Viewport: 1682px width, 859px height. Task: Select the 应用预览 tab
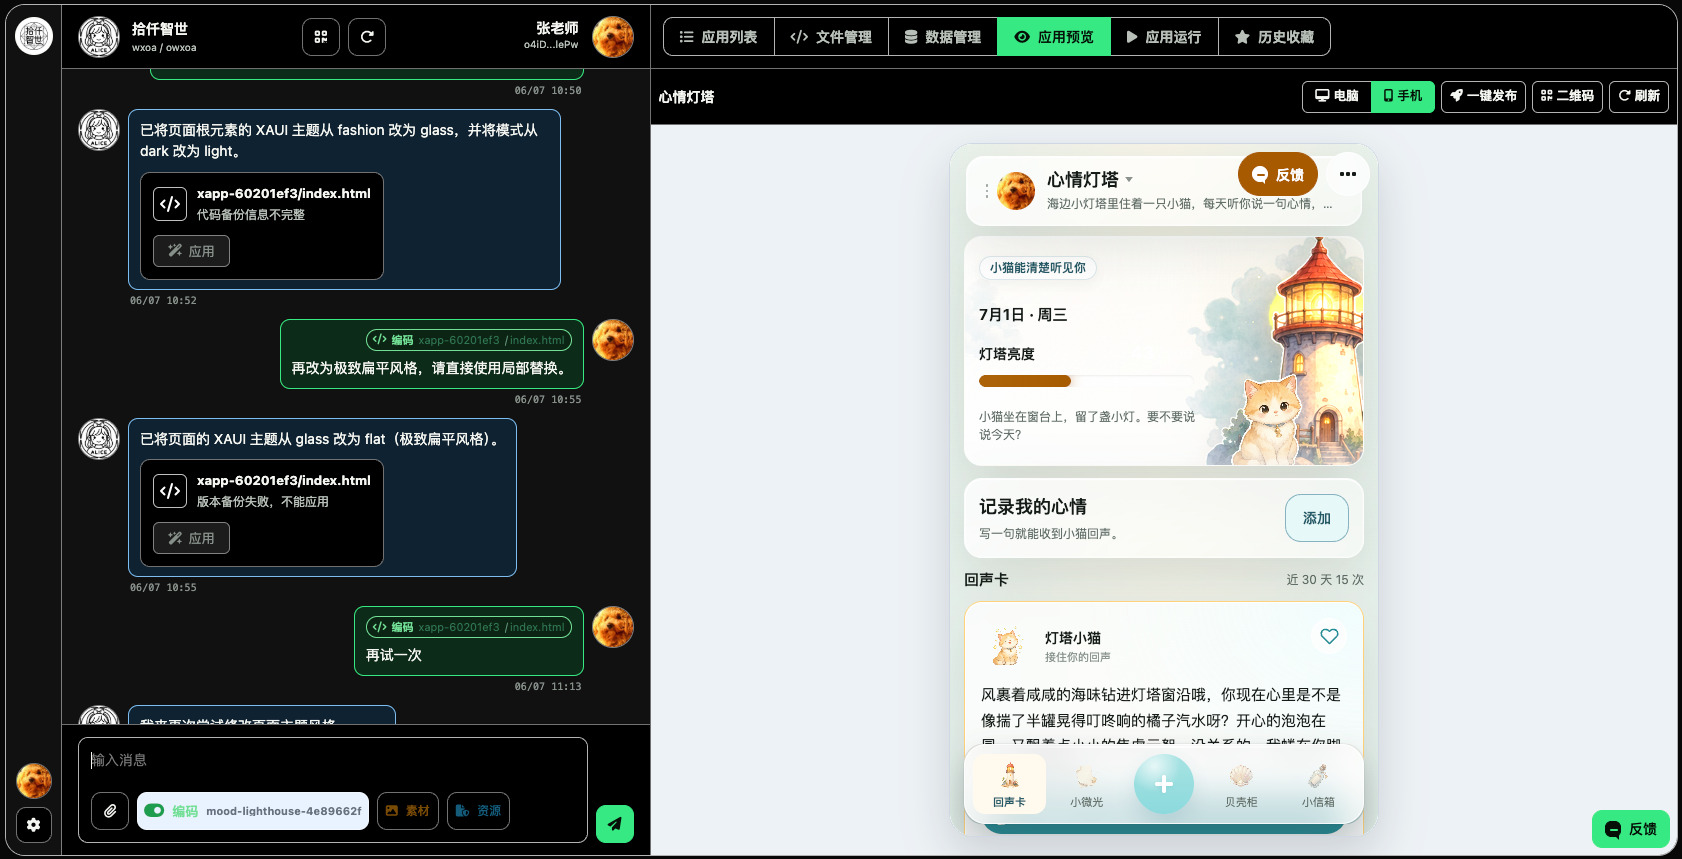1054,37
